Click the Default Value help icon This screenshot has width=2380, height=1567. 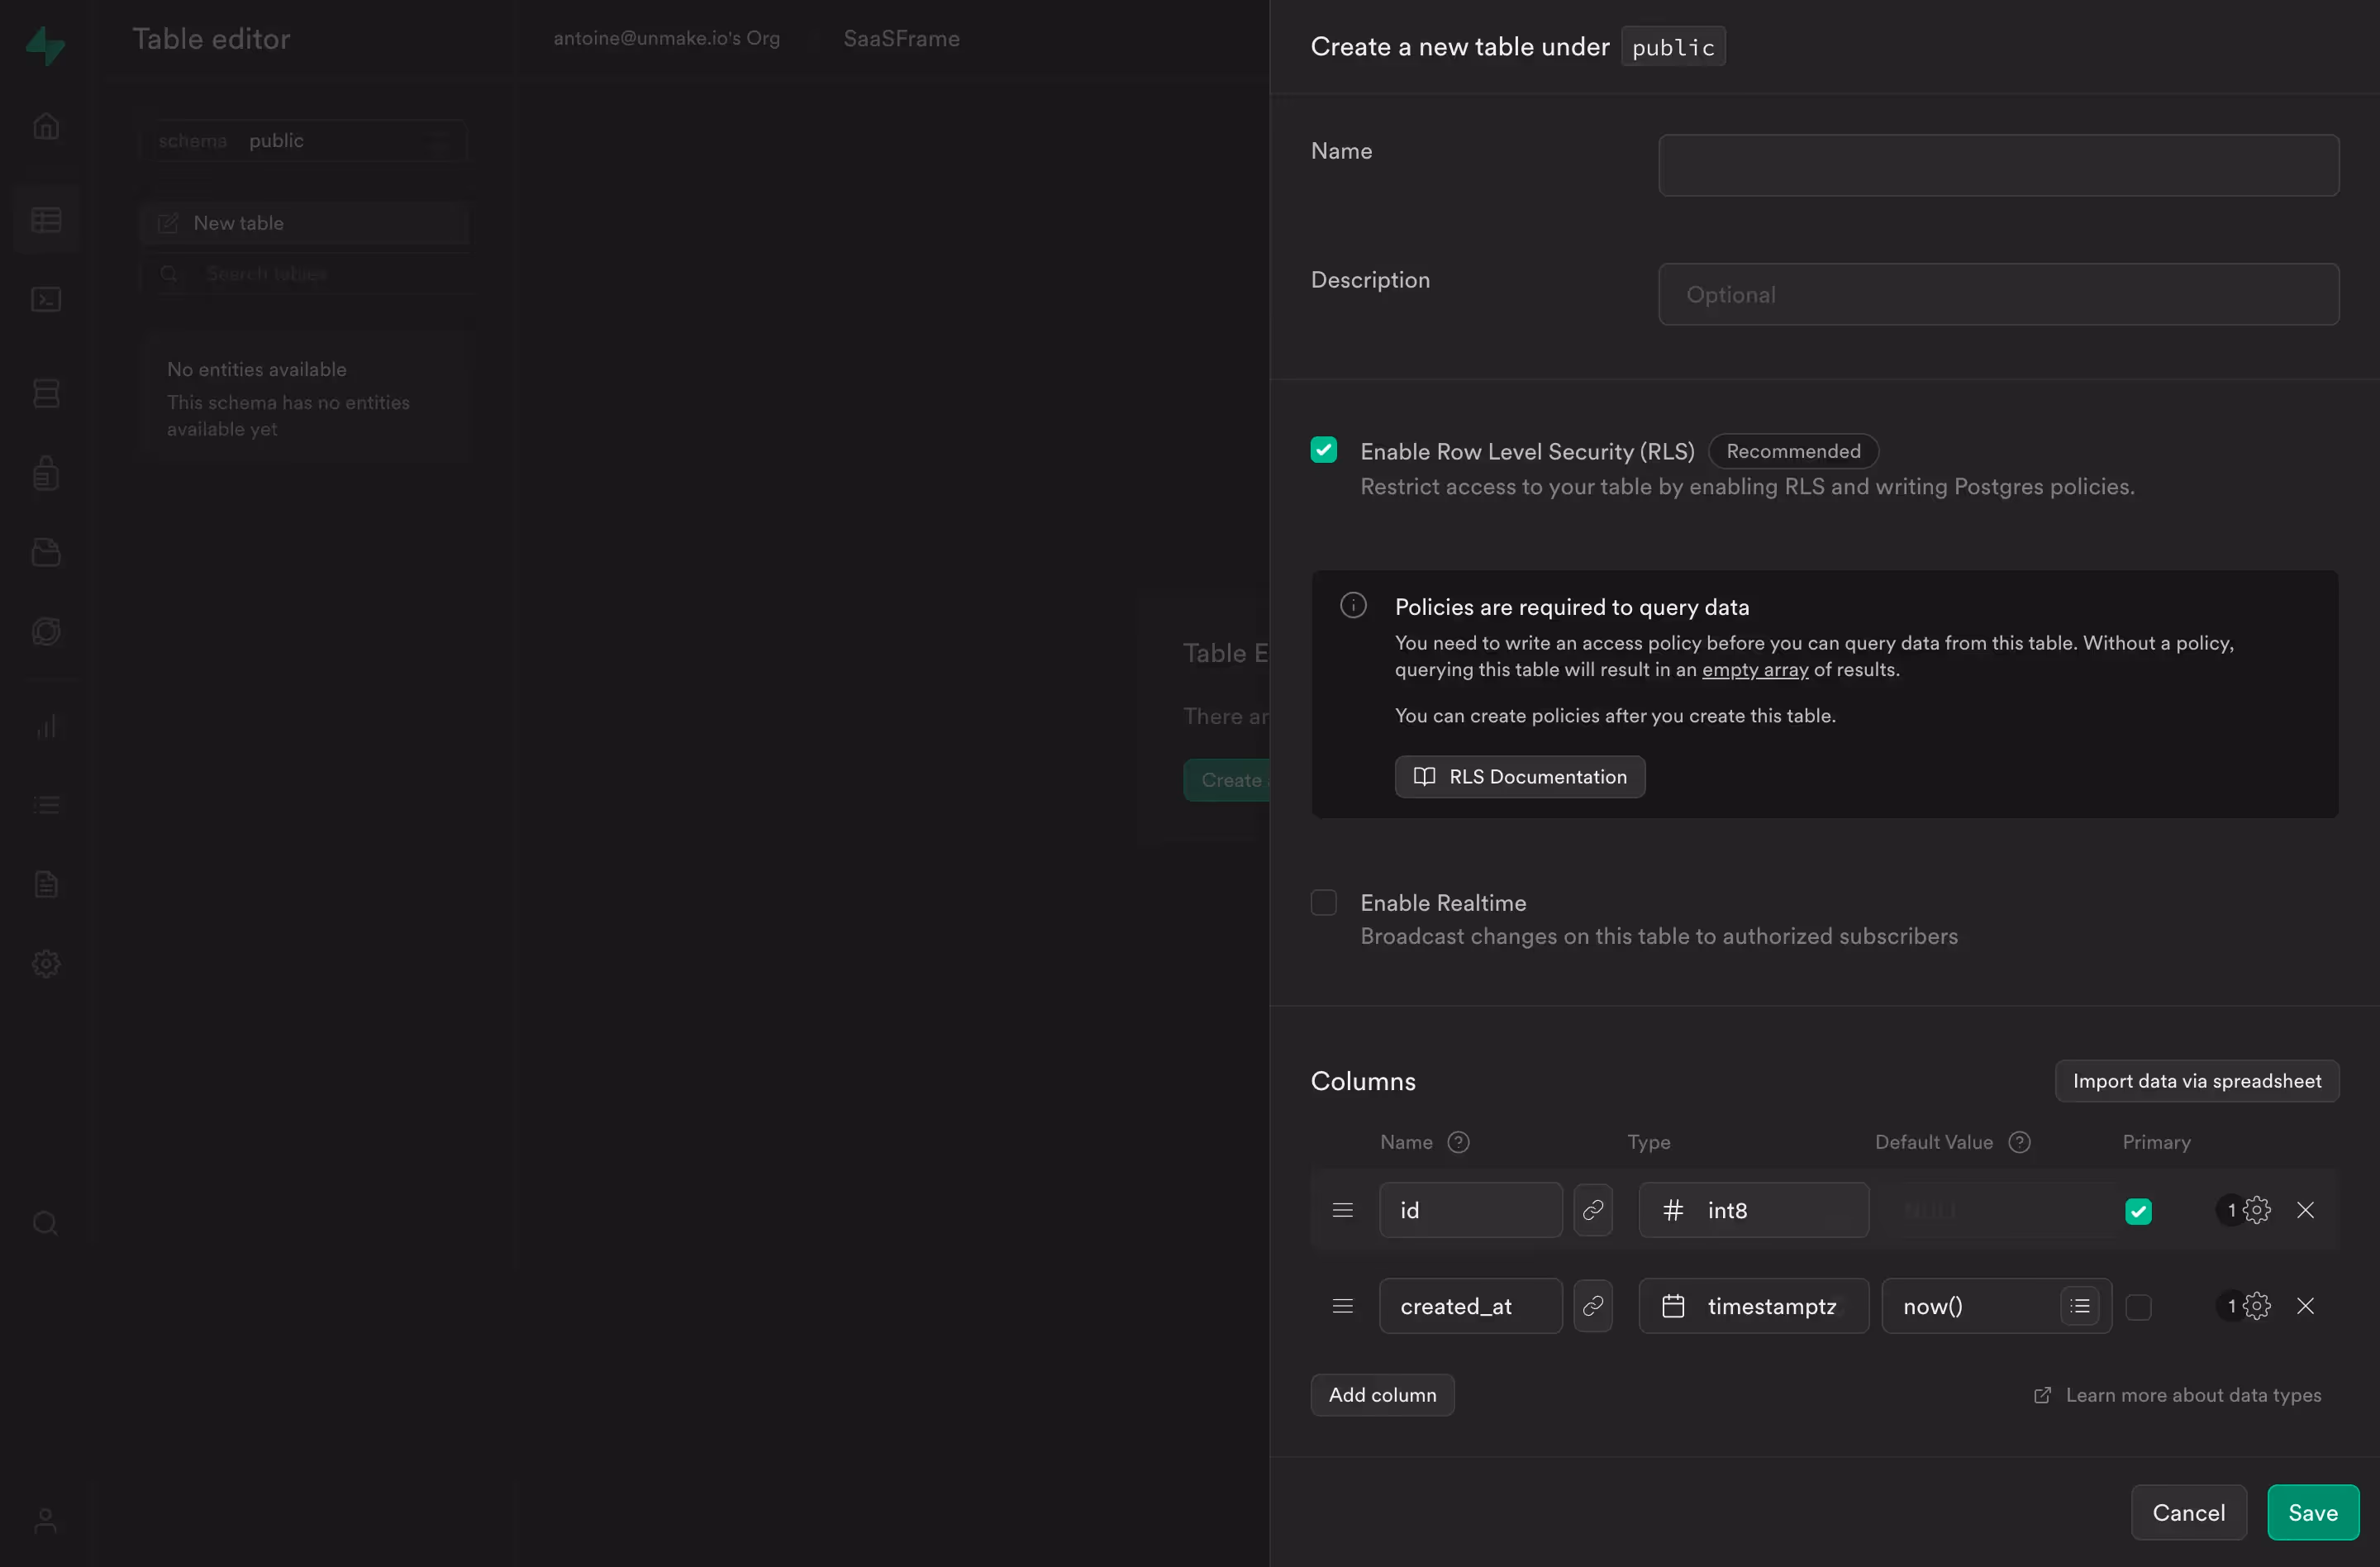[x=2019, y=1142]
